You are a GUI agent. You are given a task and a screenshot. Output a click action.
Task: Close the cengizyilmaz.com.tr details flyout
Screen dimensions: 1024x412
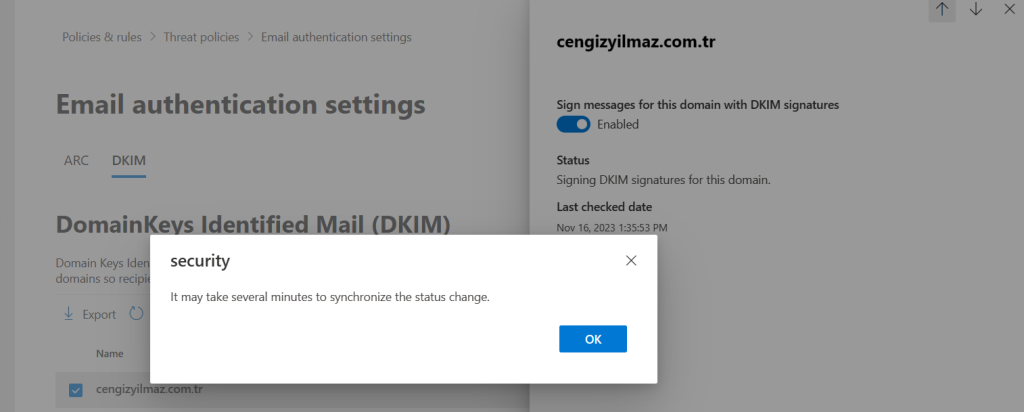coord(1010,9)
